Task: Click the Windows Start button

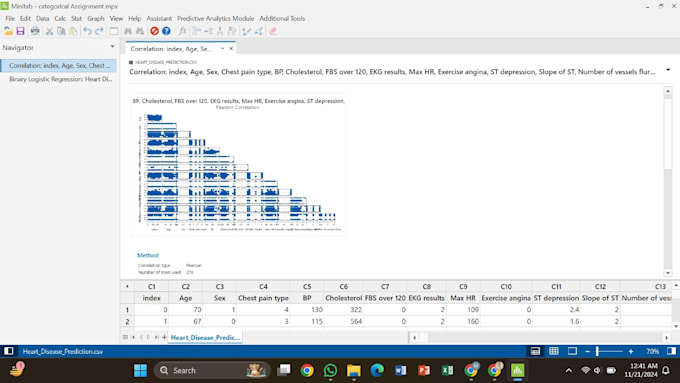Action: (141, 370)
